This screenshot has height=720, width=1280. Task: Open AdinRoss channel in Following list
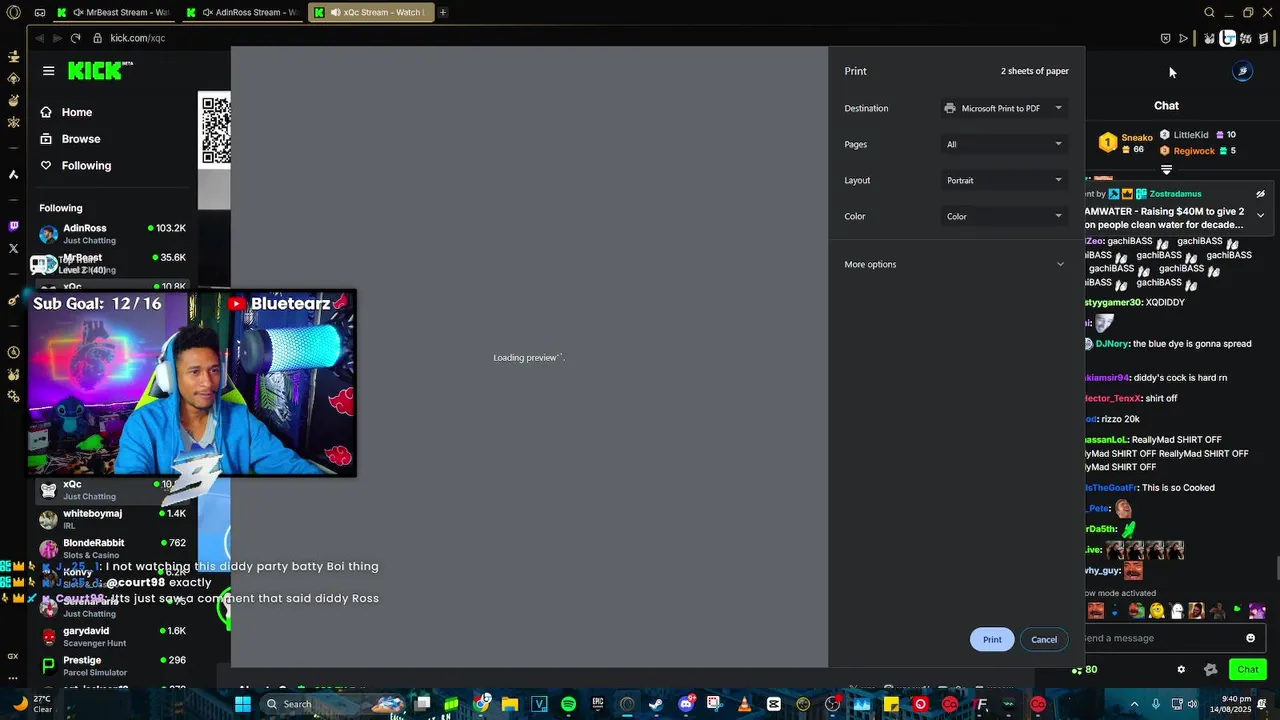coord(112,234)
